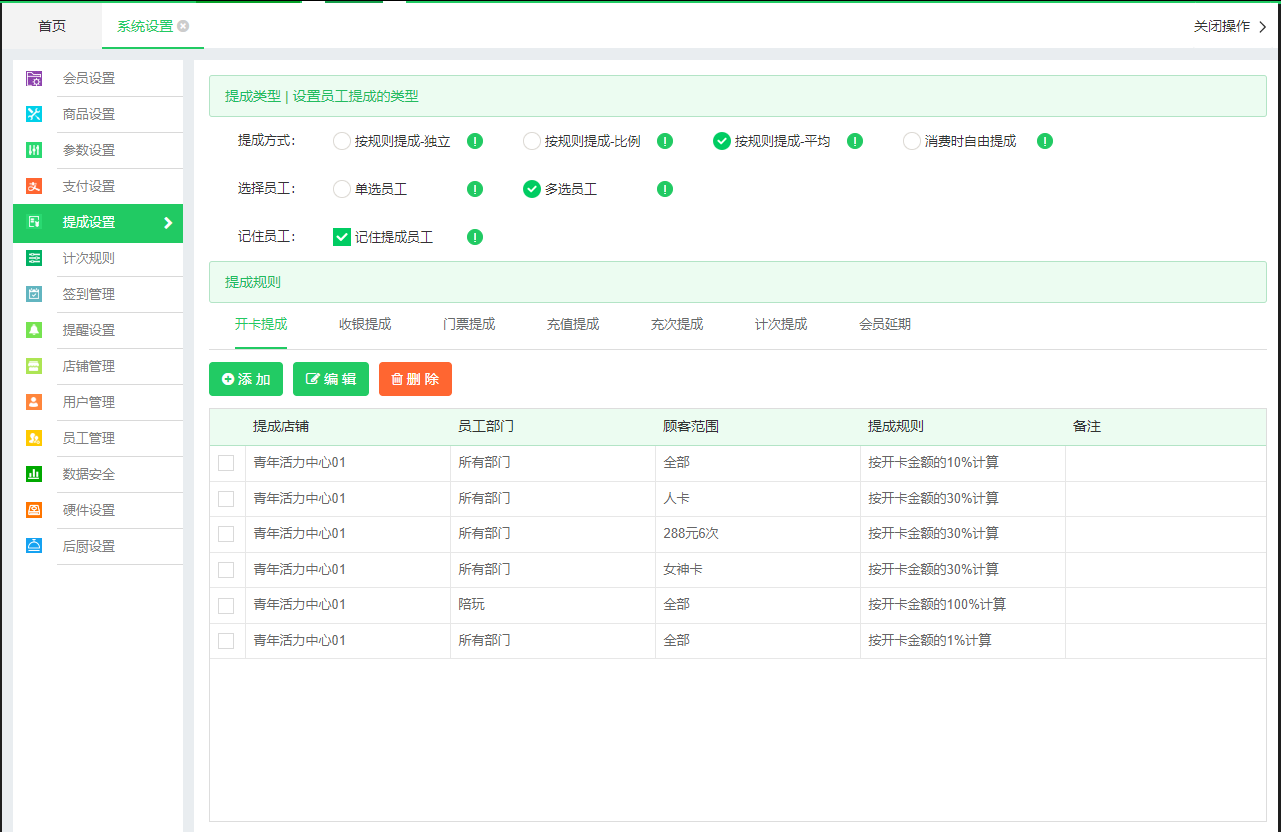The width and height of the screenshot is (1281, 832).
Task: Open the 充值提成 tab
Action: (x=573, y=324)
